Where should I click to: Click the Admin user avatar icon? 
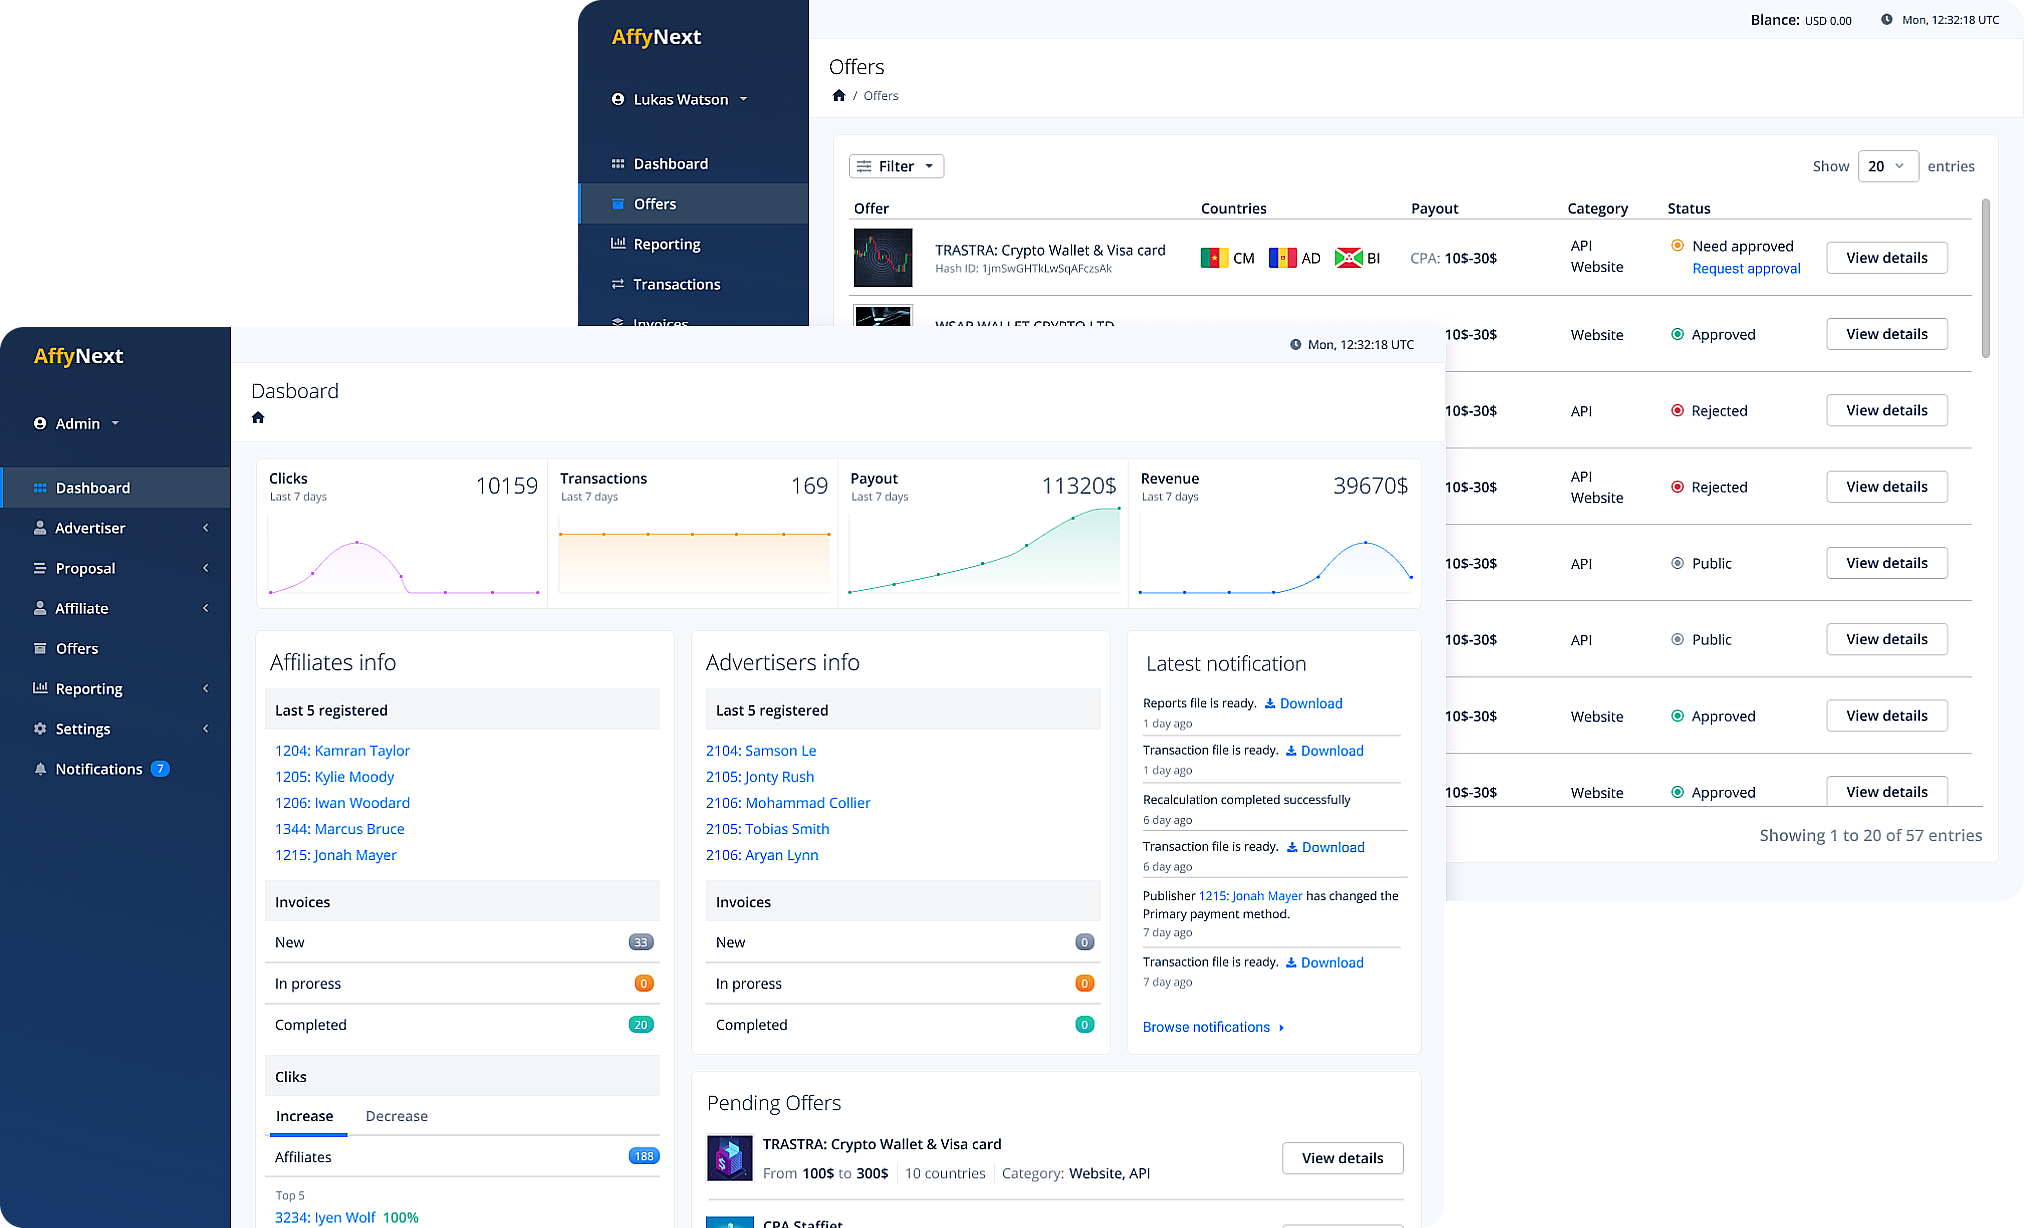(40, 424)
